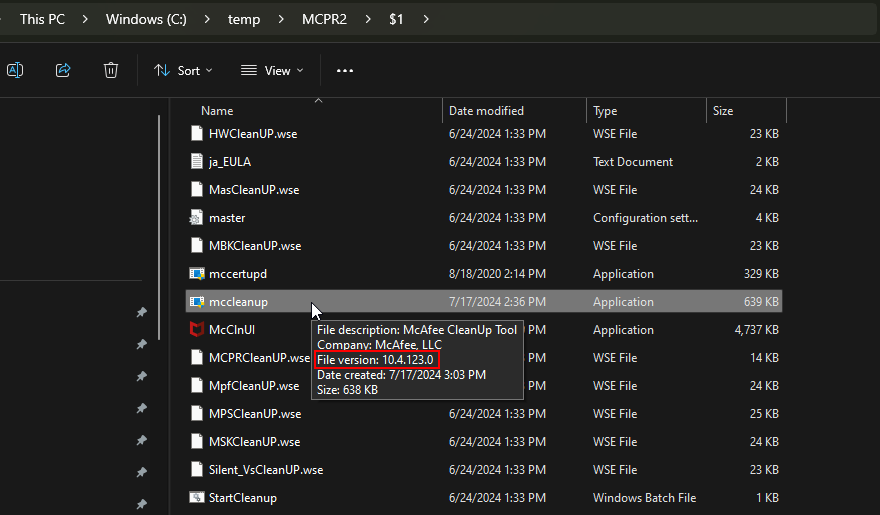This screenshot has height=515, width=880.
Task: Navigate to temp in the breadcrumb path
Action: (243, 19)
